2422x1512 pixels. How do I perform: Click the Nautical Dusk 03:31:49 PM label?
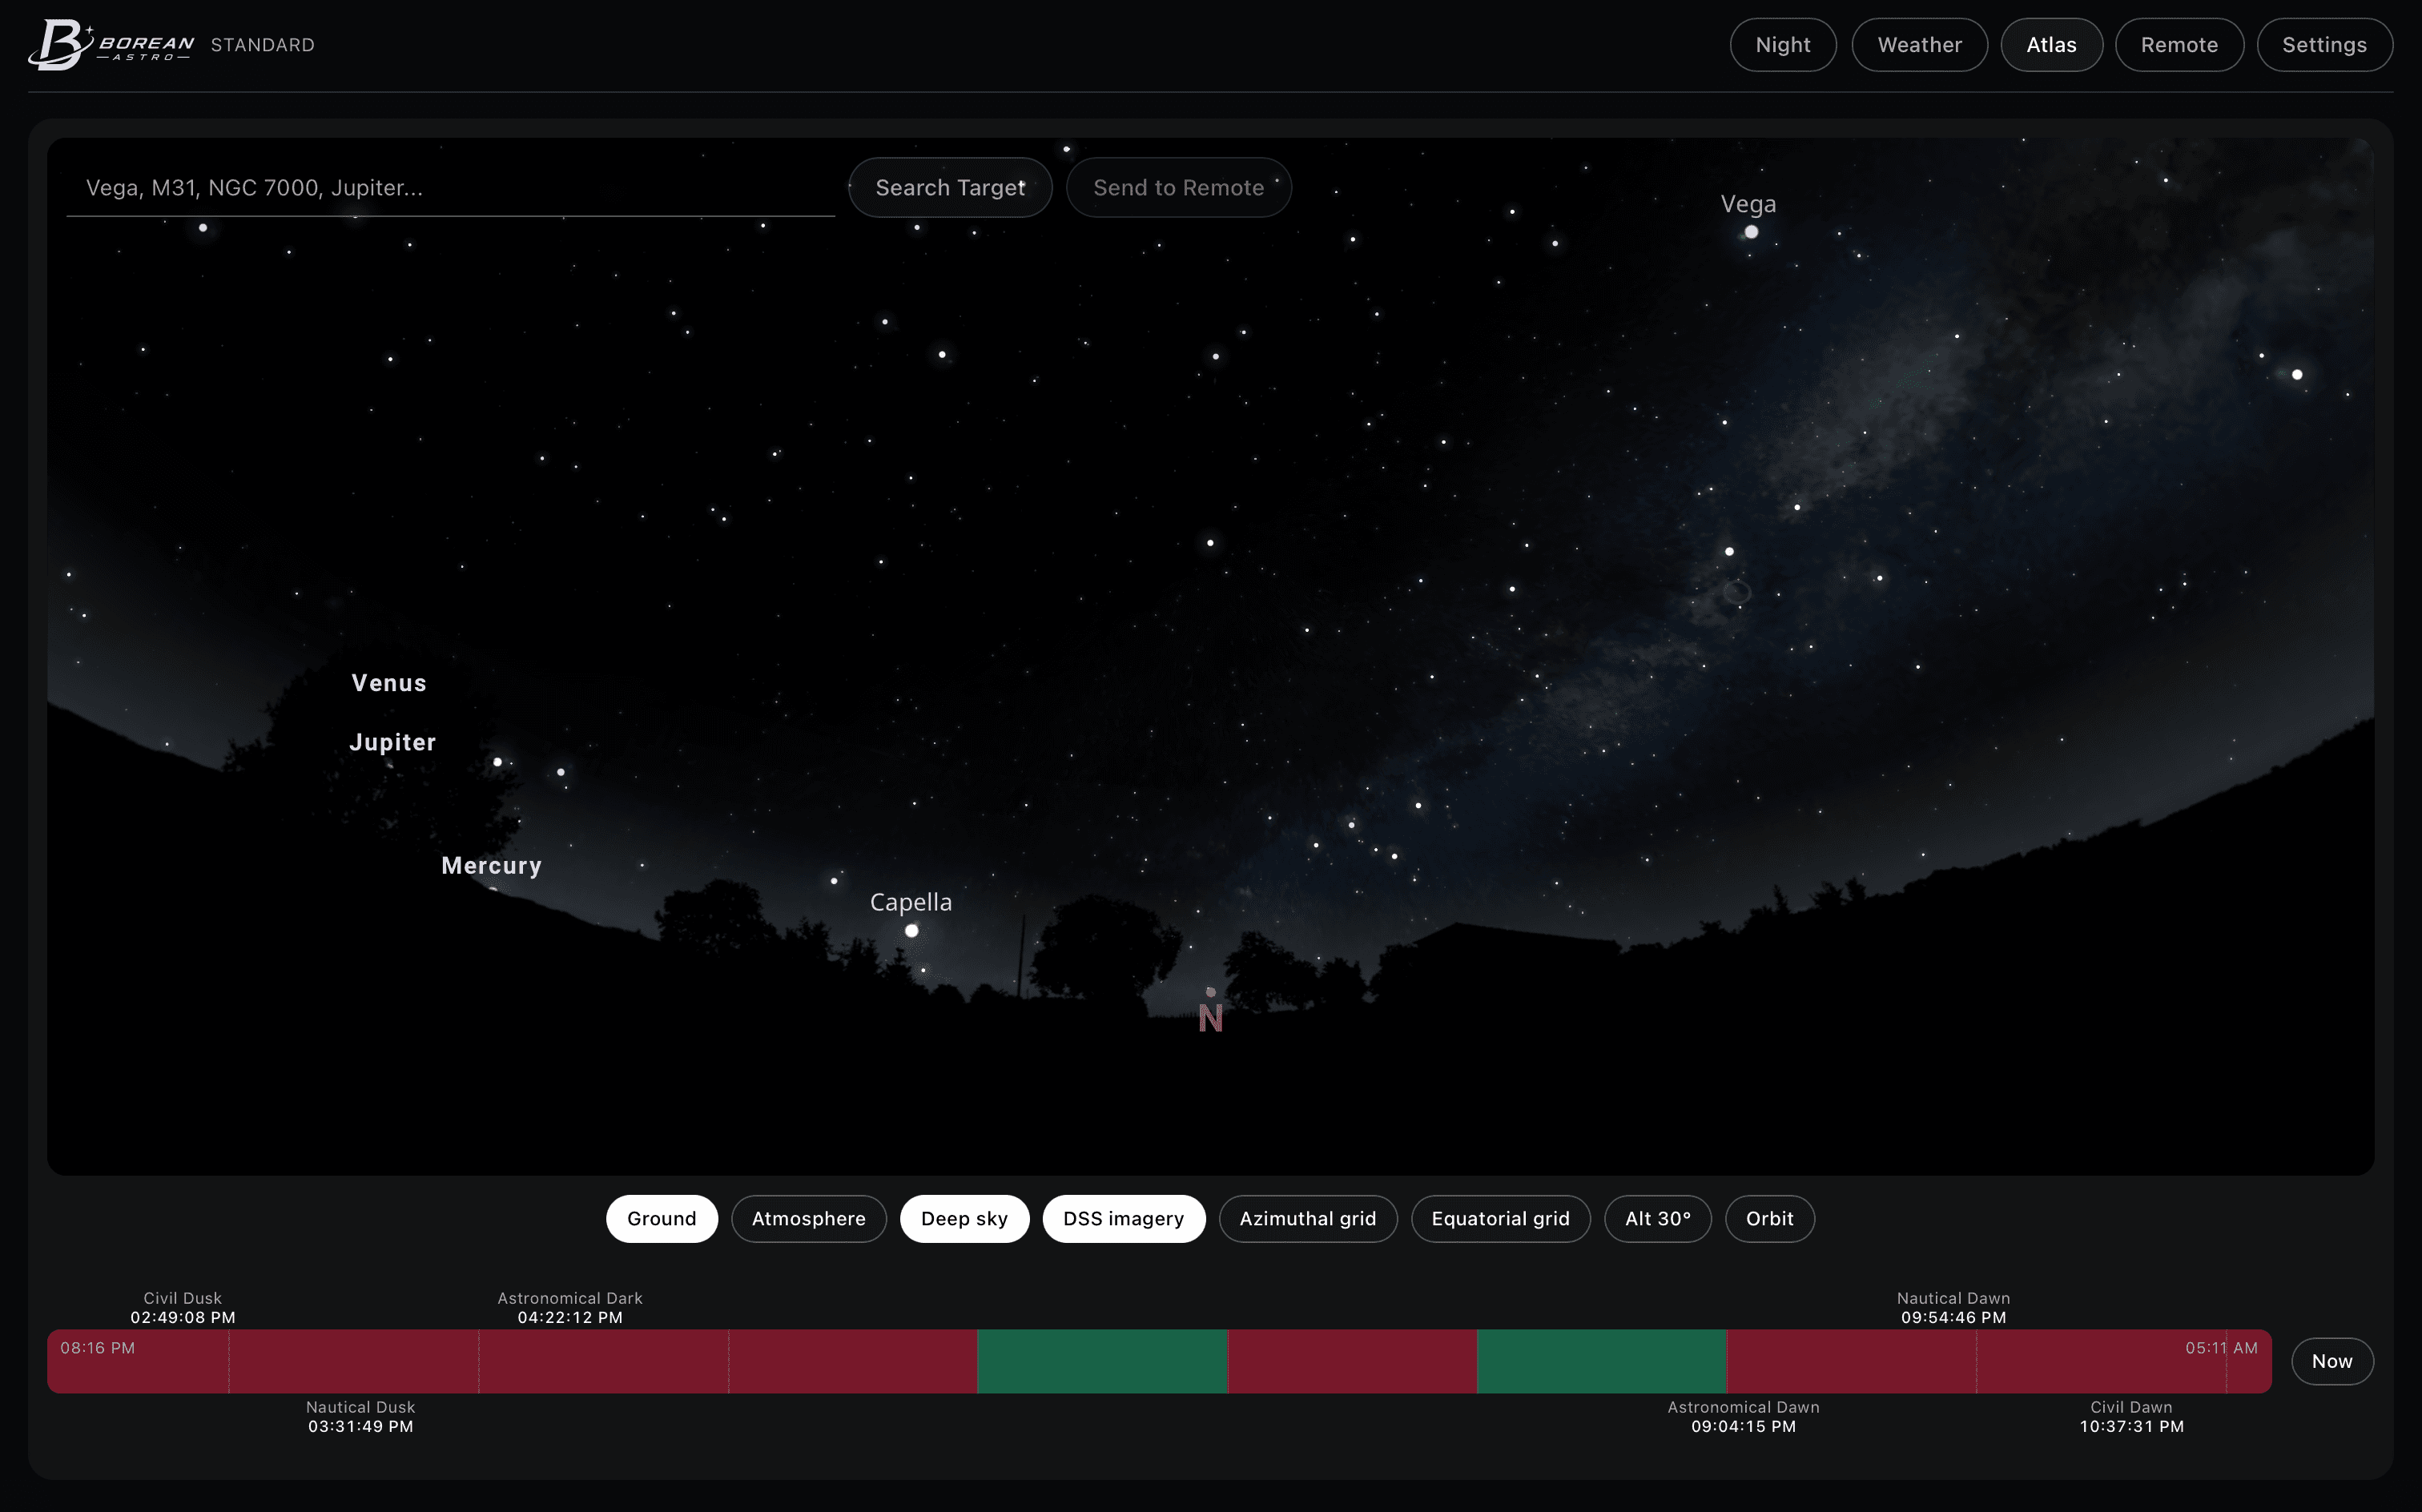point(360,1417)
